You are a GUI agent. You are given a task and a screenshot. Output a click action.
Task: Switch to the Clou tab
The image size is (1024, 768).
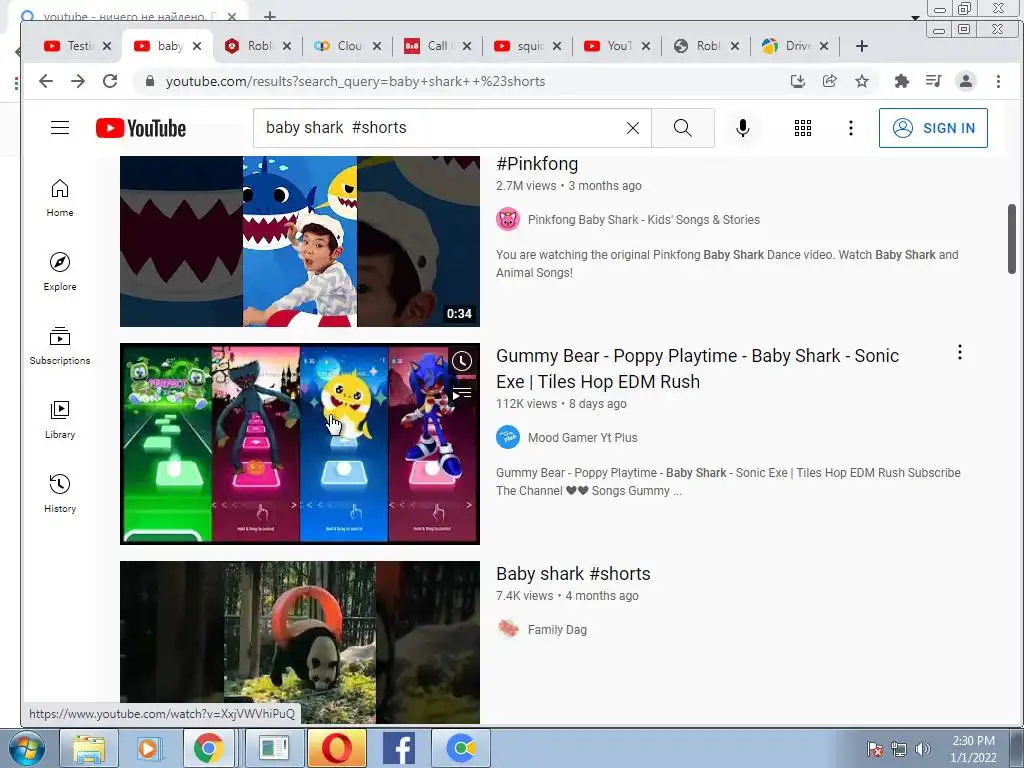pyautogui.click(x=340, y=46)
